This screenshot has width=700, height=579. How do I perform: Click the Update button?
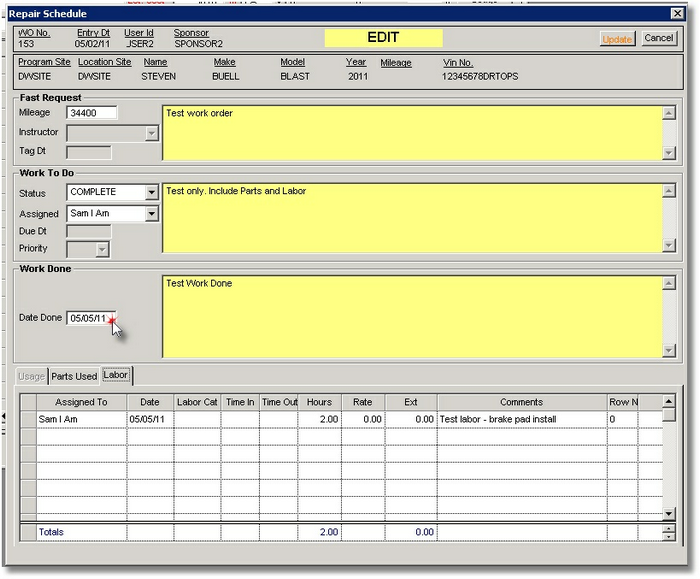click(617, 38)
